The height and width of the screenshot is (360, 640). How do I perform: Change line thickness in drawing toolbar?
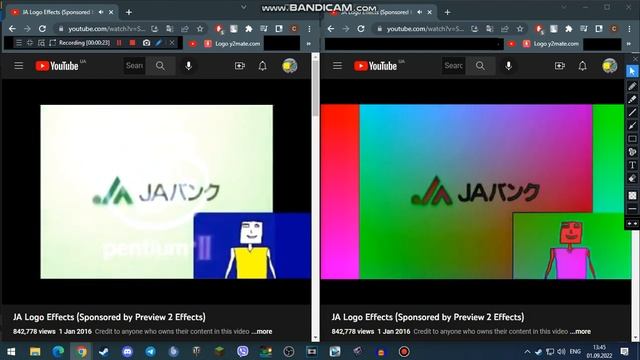click(x=632, y=209)
